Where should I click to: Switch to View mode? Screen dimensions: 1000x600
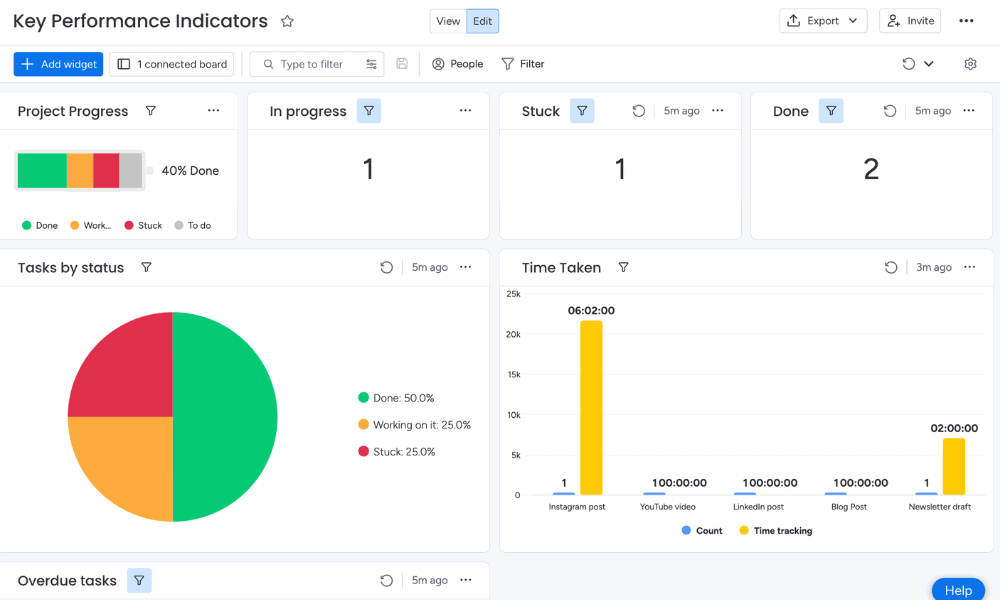[x=448, y=21]
